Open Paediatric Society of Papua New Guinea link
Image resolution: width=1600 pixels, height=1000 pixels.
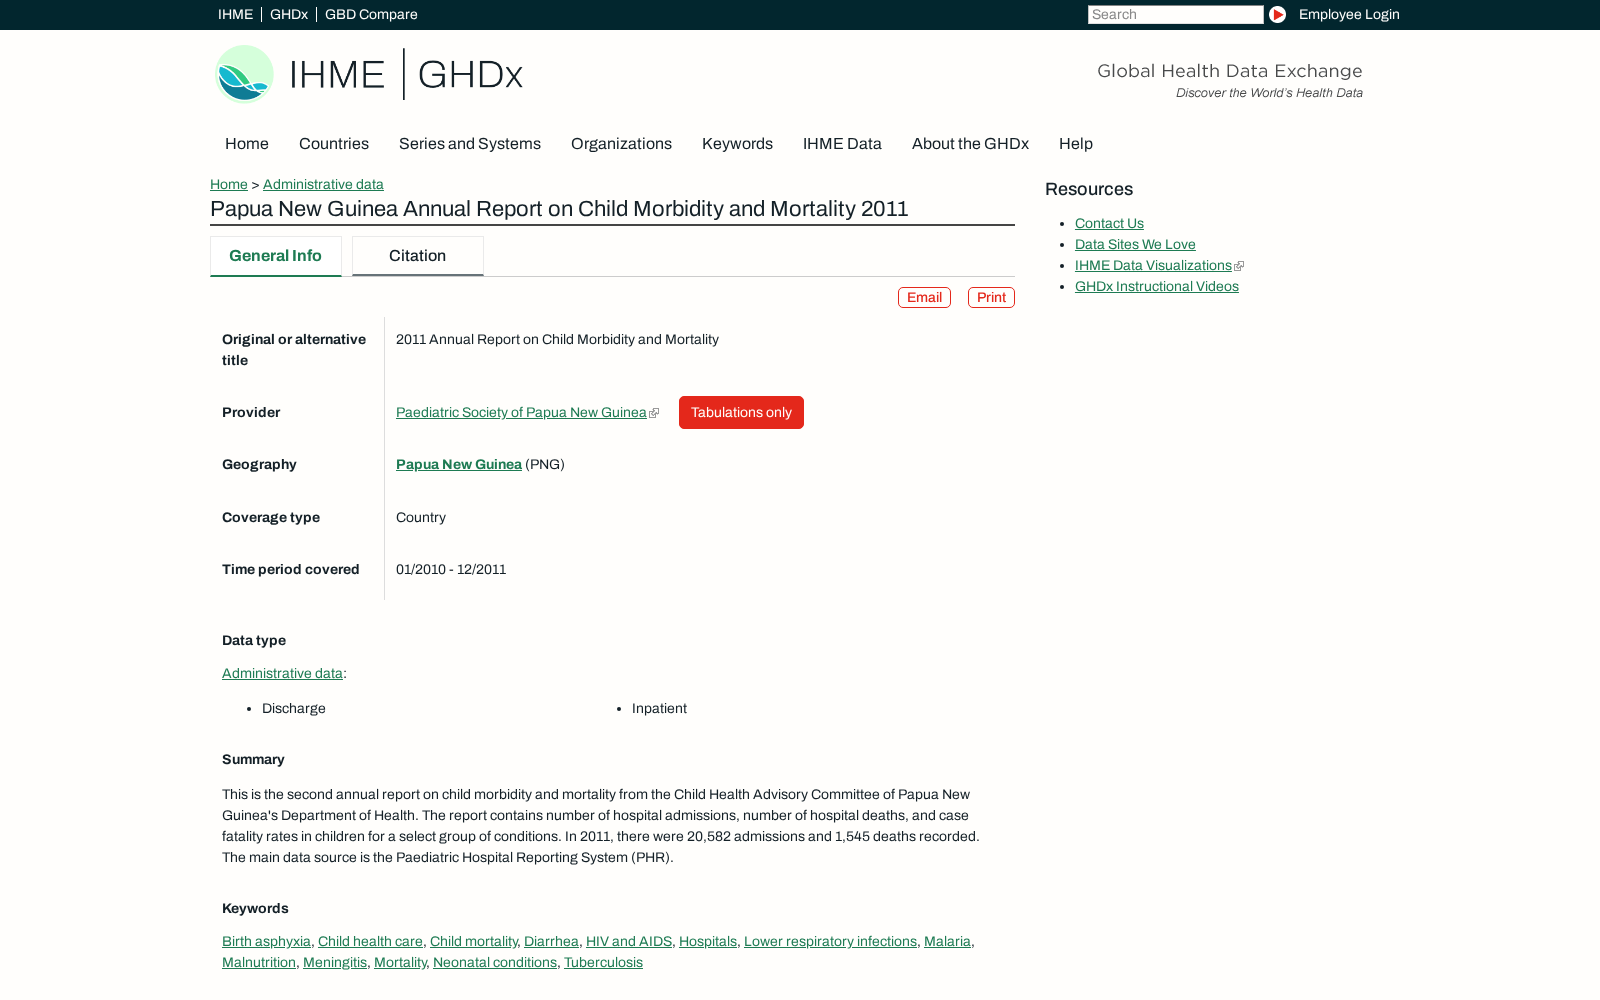(521, 413)
